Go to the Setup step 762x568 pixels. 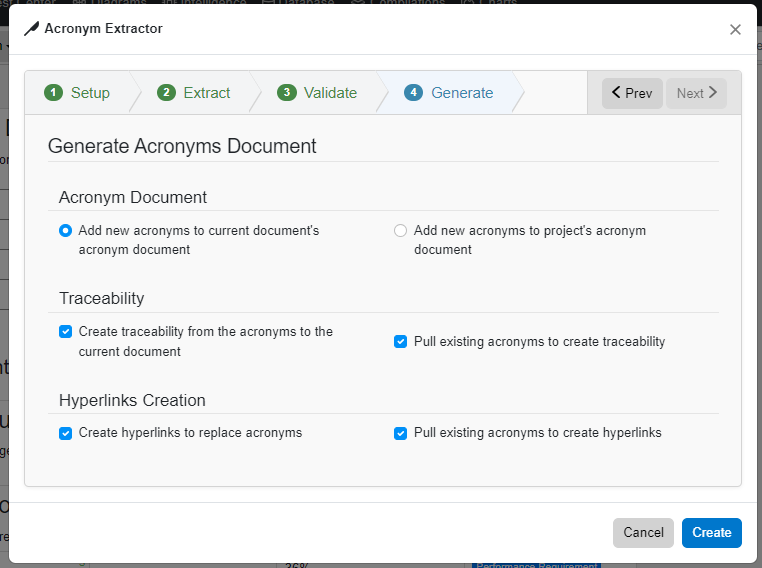coord(77,92)
